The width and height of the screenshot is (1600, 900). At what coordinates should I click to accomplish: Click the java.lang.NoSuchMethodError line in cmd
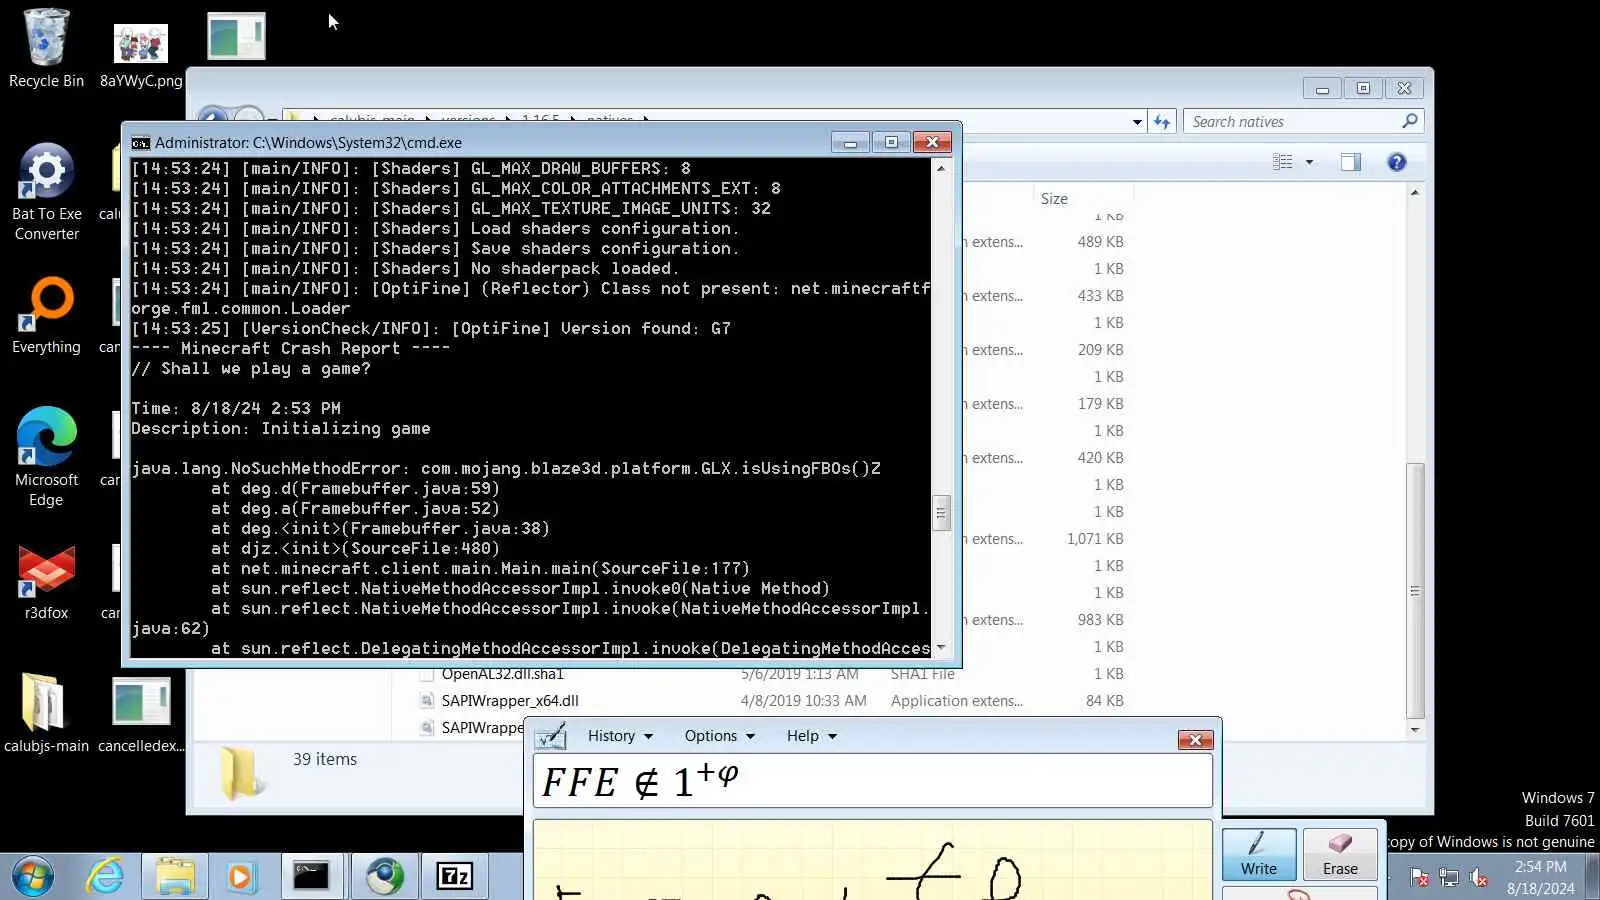click(506, 468)
